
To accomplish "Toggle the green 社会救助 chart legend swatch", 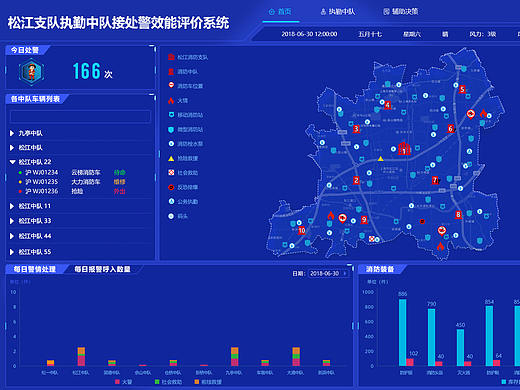I will (157, 382).
